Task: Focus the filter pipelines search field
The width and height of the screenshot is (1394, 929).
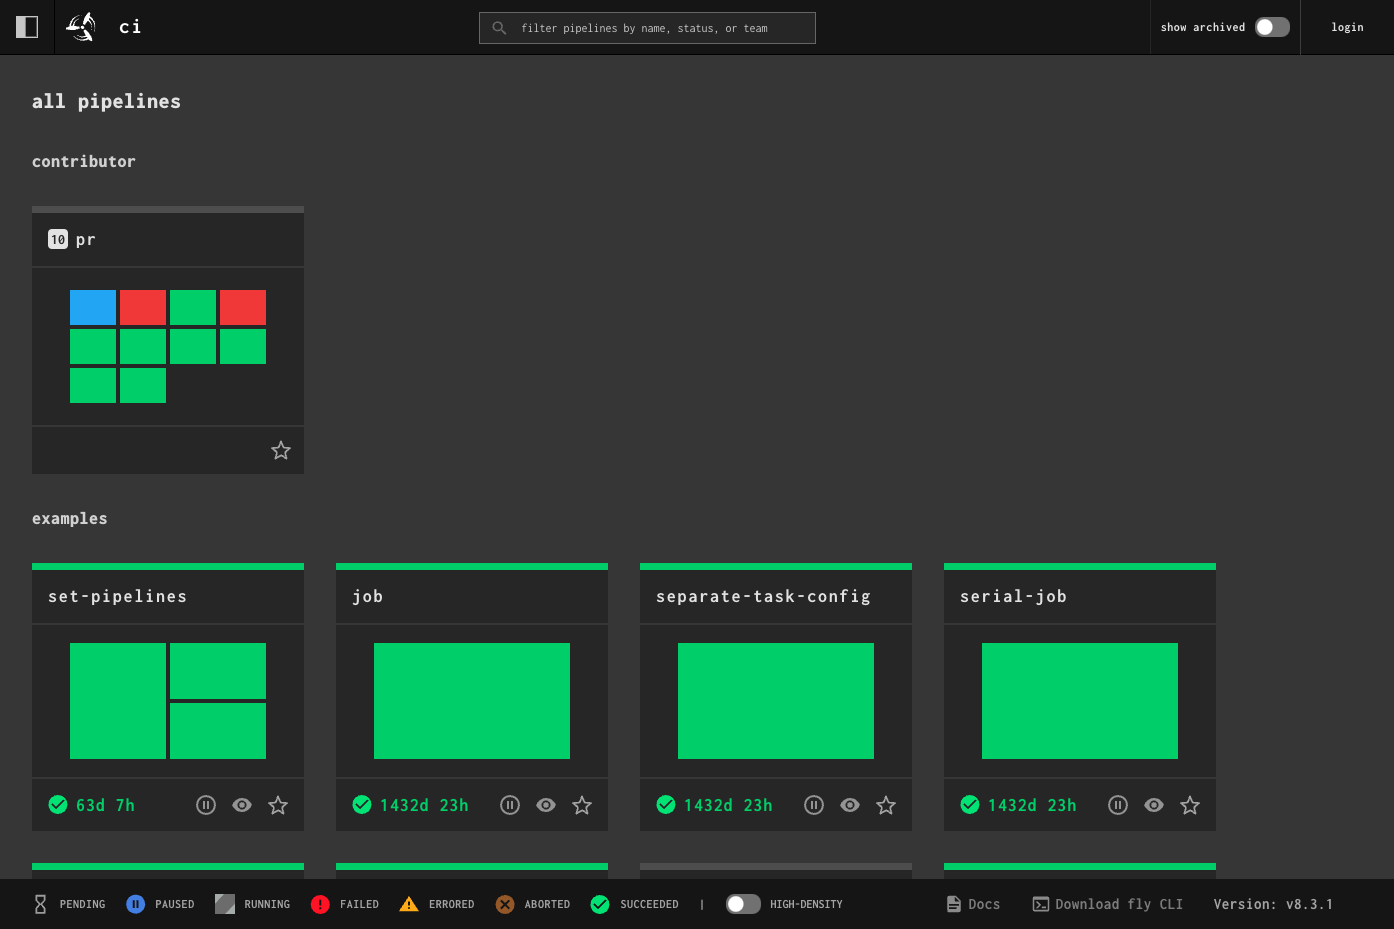Action: (x=647, y=28)
